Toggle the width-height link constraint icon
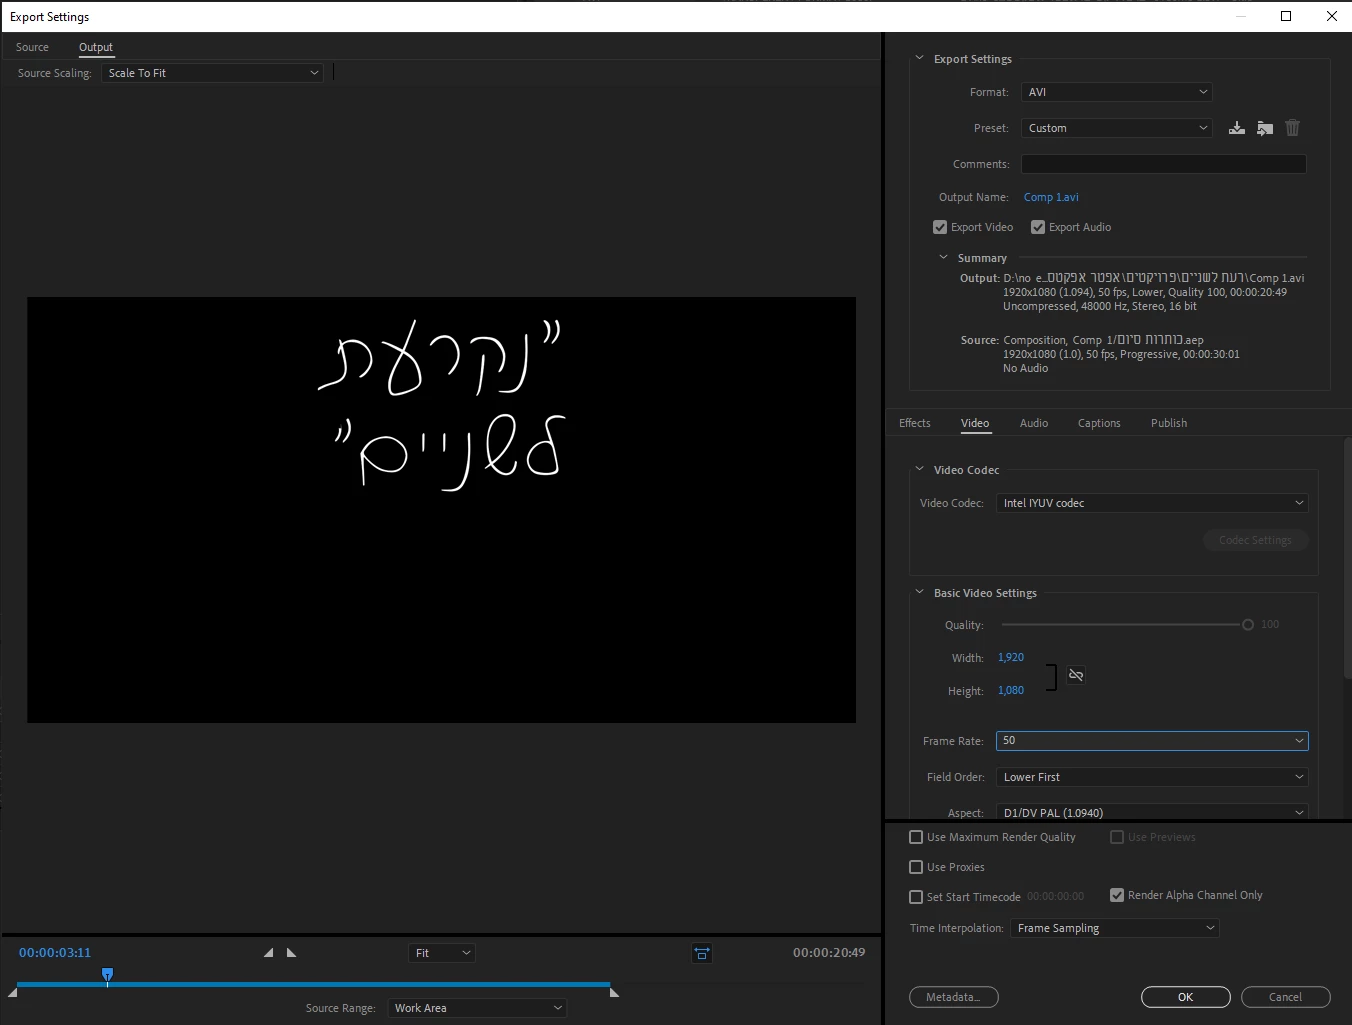The image size is (1352, 1025). click(x=1076, y=675)
